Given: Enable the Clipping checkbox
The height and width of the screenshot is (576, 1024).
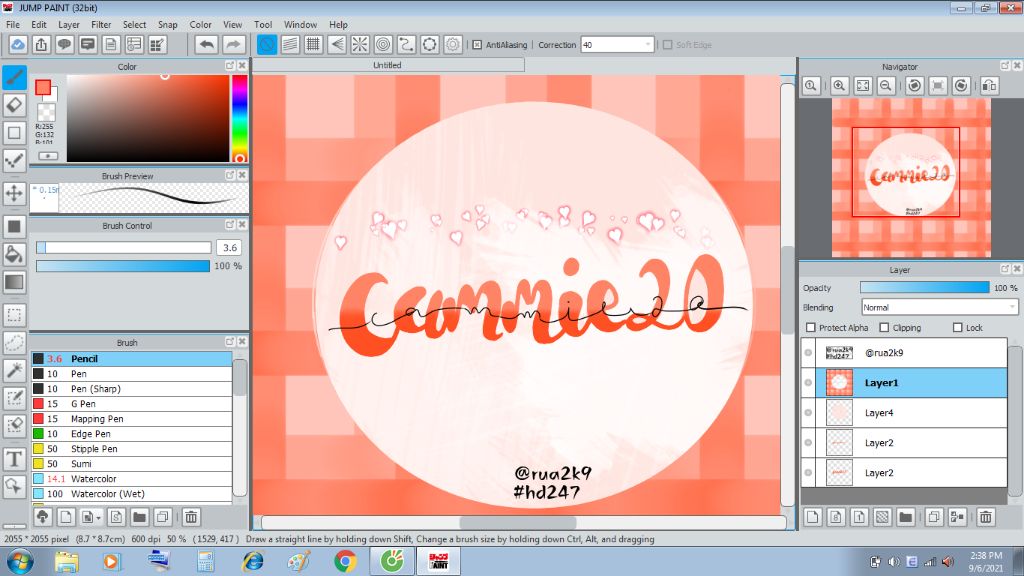Looking at the screenshot, I should click(884, 327).
